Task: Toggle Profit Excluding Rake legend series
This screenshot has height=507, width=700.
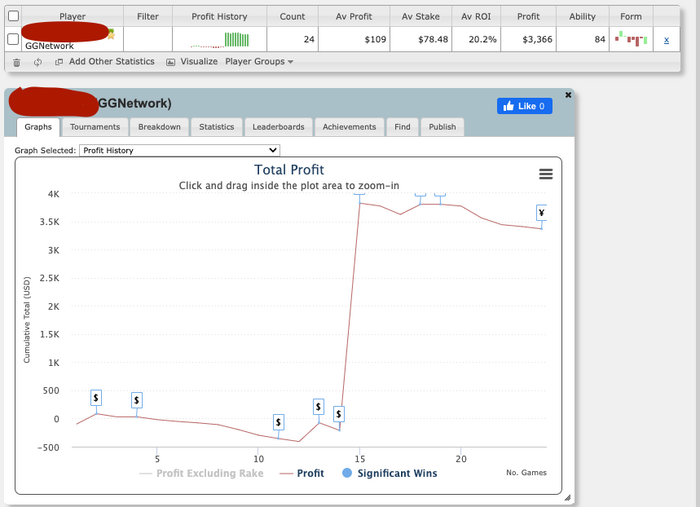Action: coord(201,473)
